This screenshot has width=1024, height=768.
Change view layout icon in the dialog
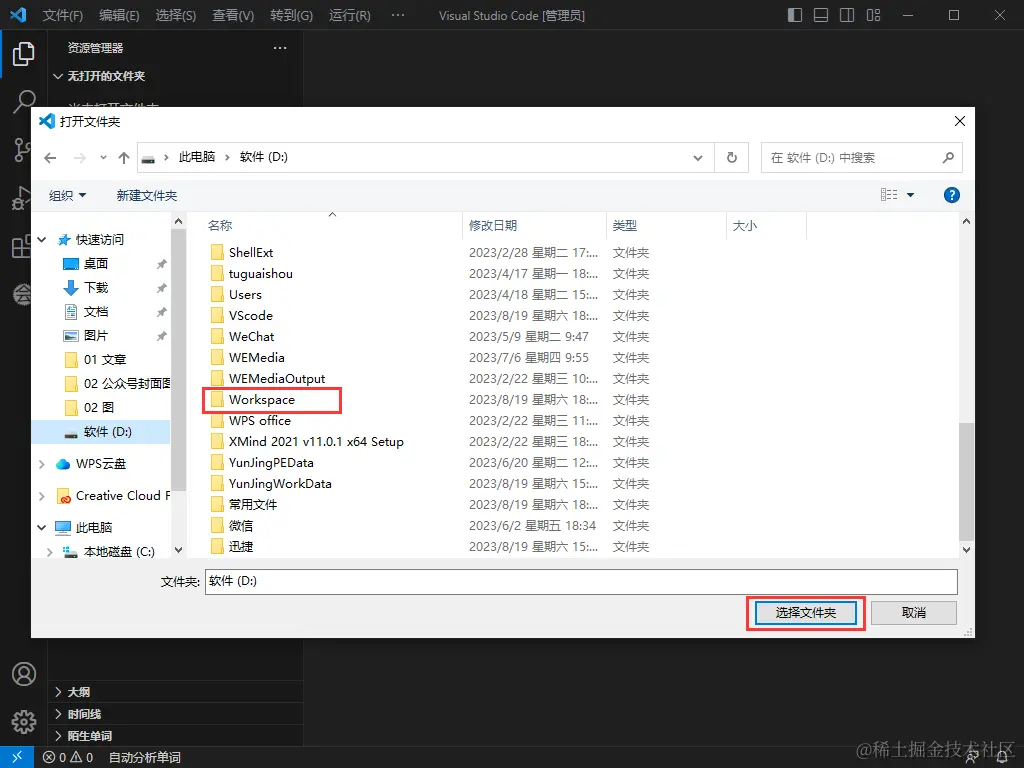point(889,195)
